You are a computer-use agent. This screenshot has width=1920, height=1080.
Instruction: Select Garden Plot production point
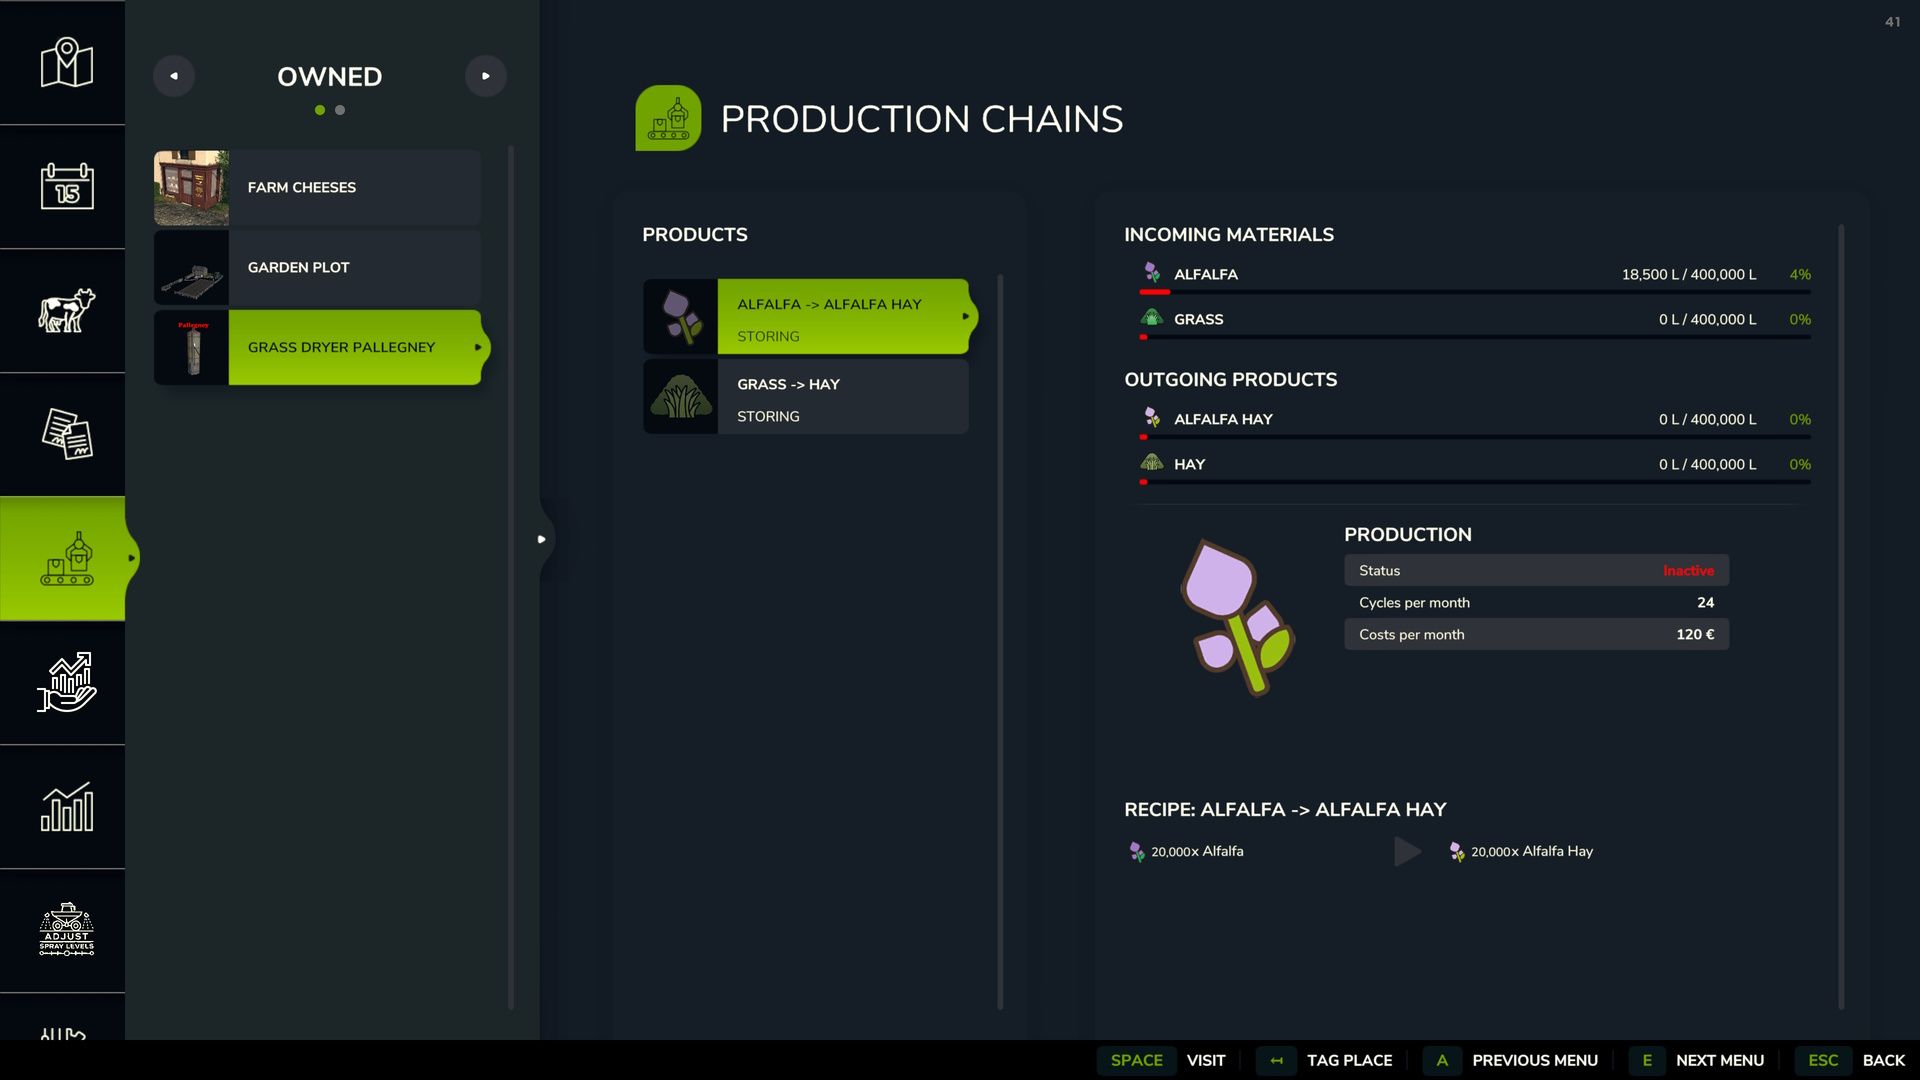pos(317,268)
